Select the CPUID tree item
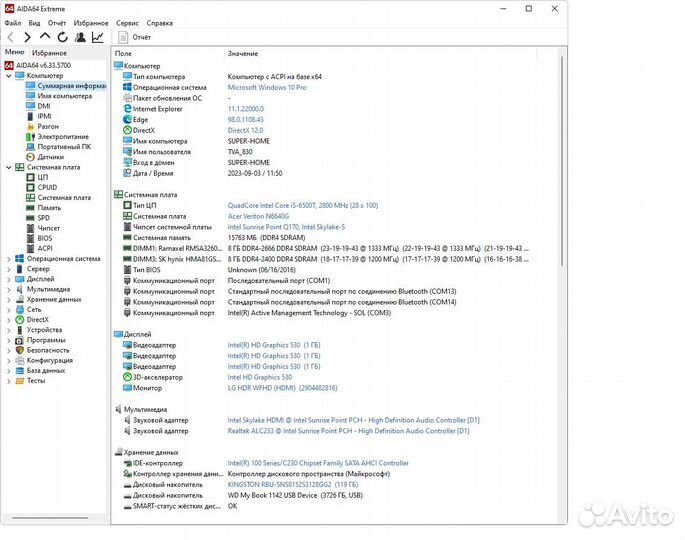 tap(42, 187)
